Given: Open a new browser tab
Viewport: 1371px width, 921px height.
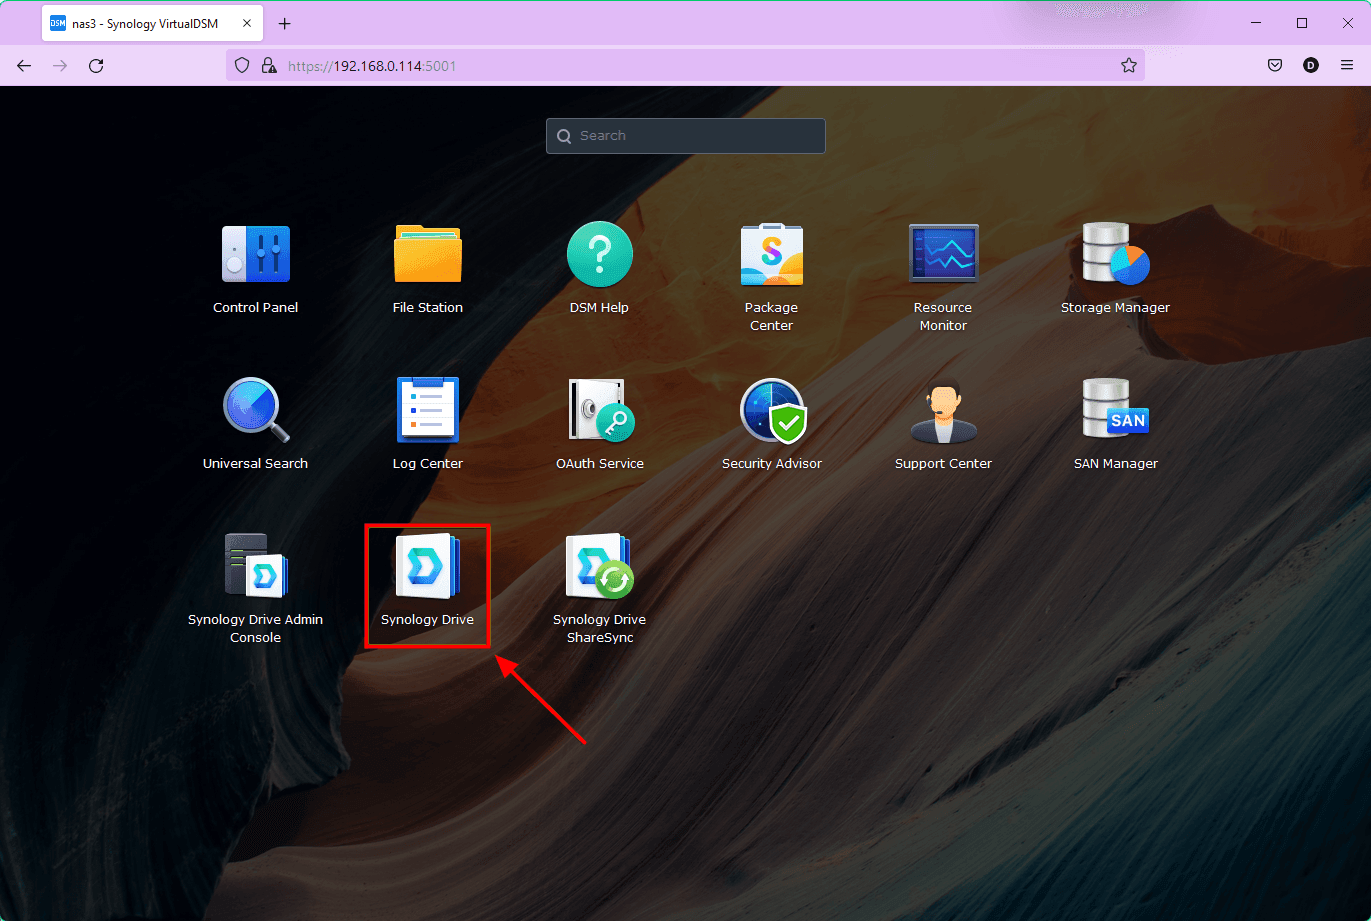Looking at the screenshot, I should click(285, 23).
